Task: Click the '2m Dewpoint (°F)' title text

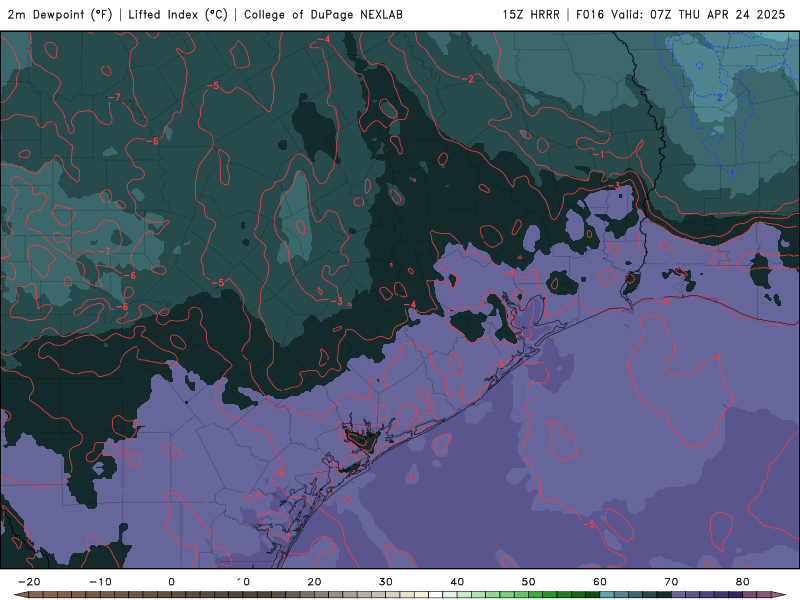Action: click(60, 15)
